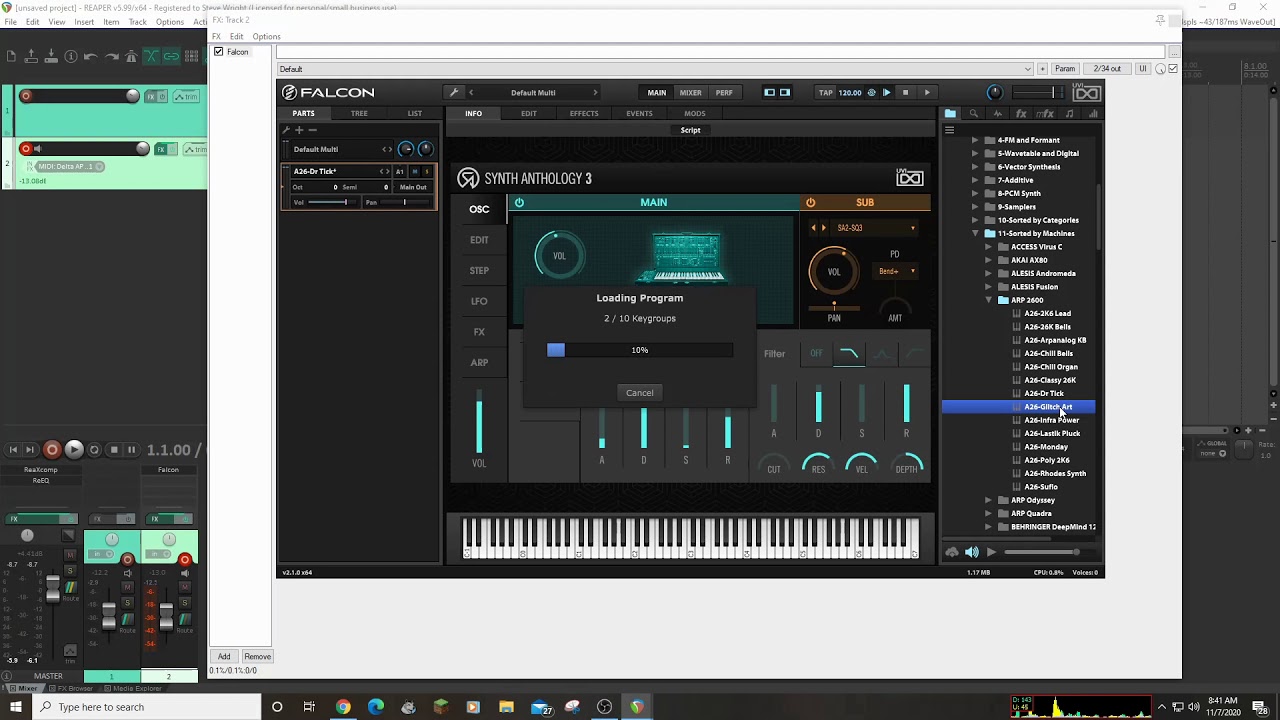Click REAPER redo toolbar icon
Screen dimensions: 1280x720
(x=111, y=57)
